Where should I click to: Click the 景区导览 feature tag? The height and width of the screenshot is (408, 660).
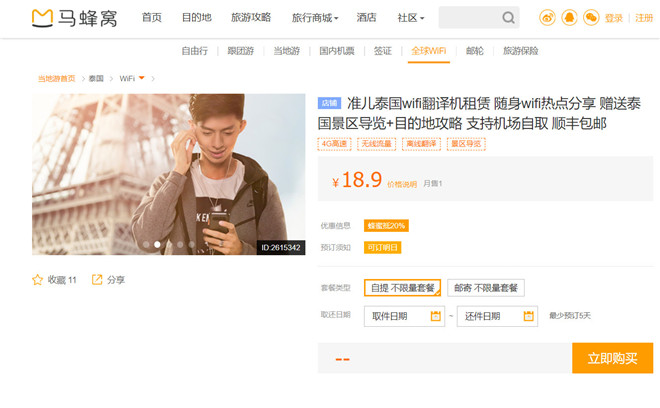click(x=466, y=144)
